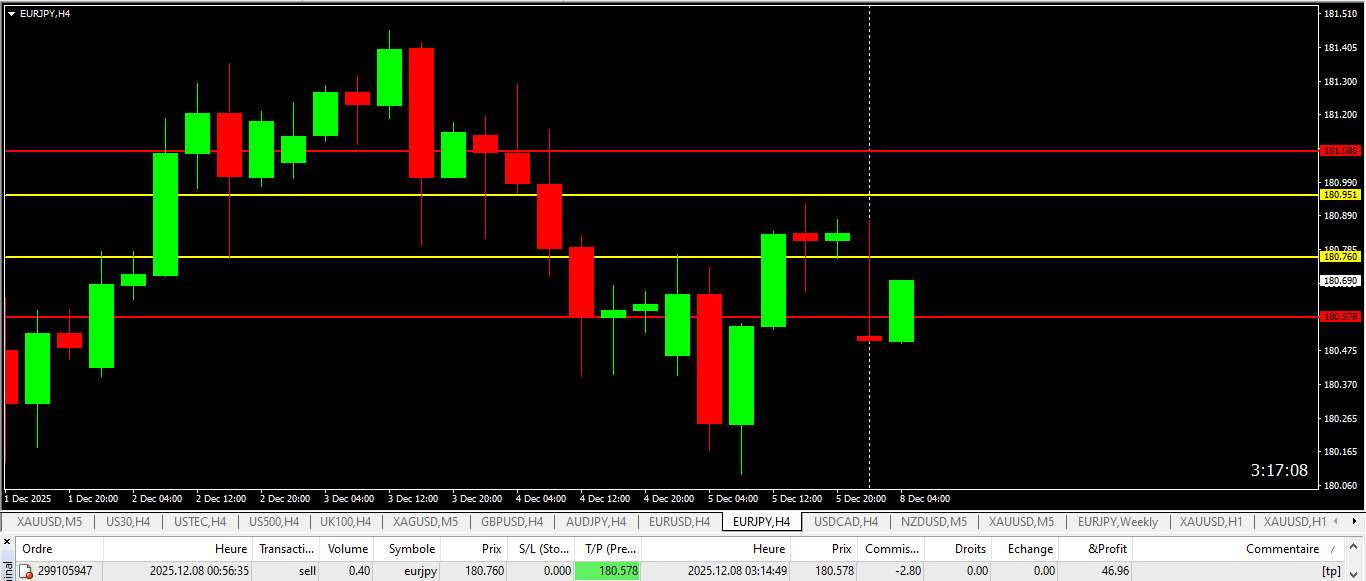1366x581 pixels.
Task: Click the sell transaction cell
Action: coord(308,571)
